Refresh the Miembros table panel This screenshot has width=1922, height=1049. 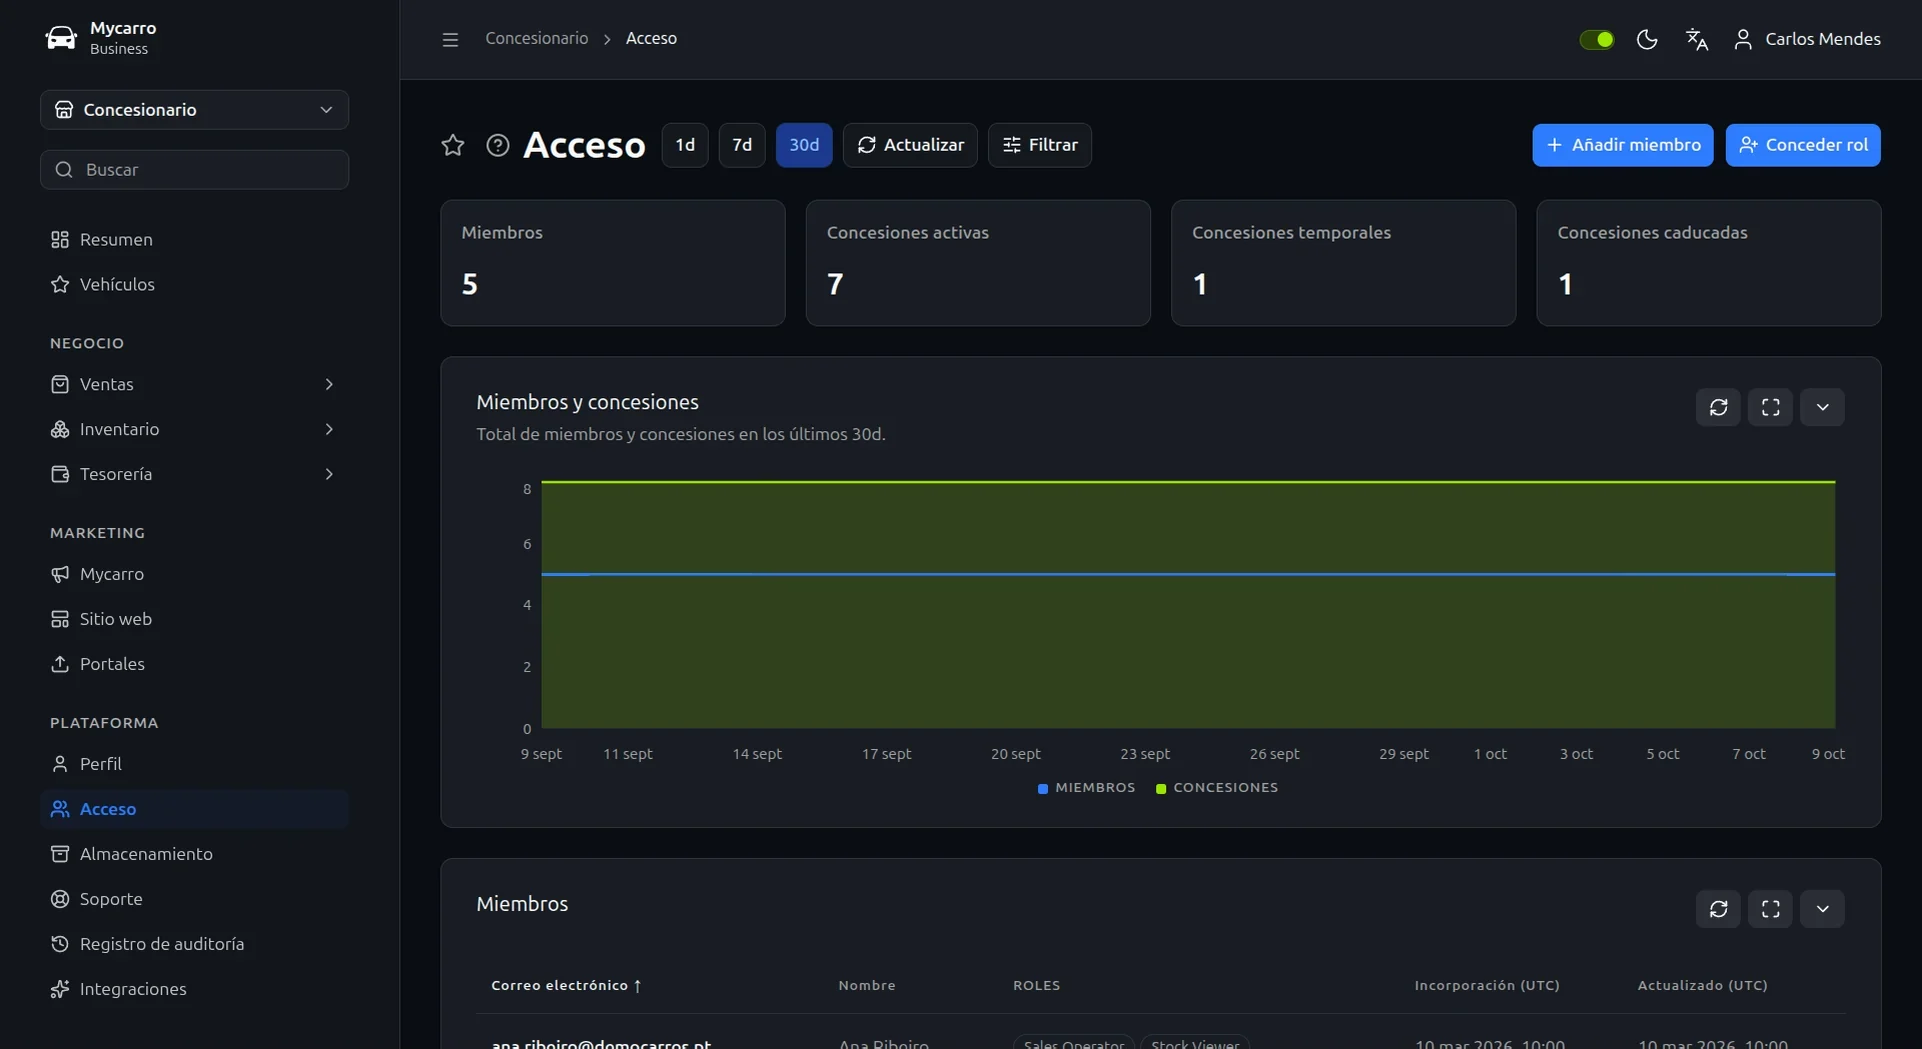1718,909
